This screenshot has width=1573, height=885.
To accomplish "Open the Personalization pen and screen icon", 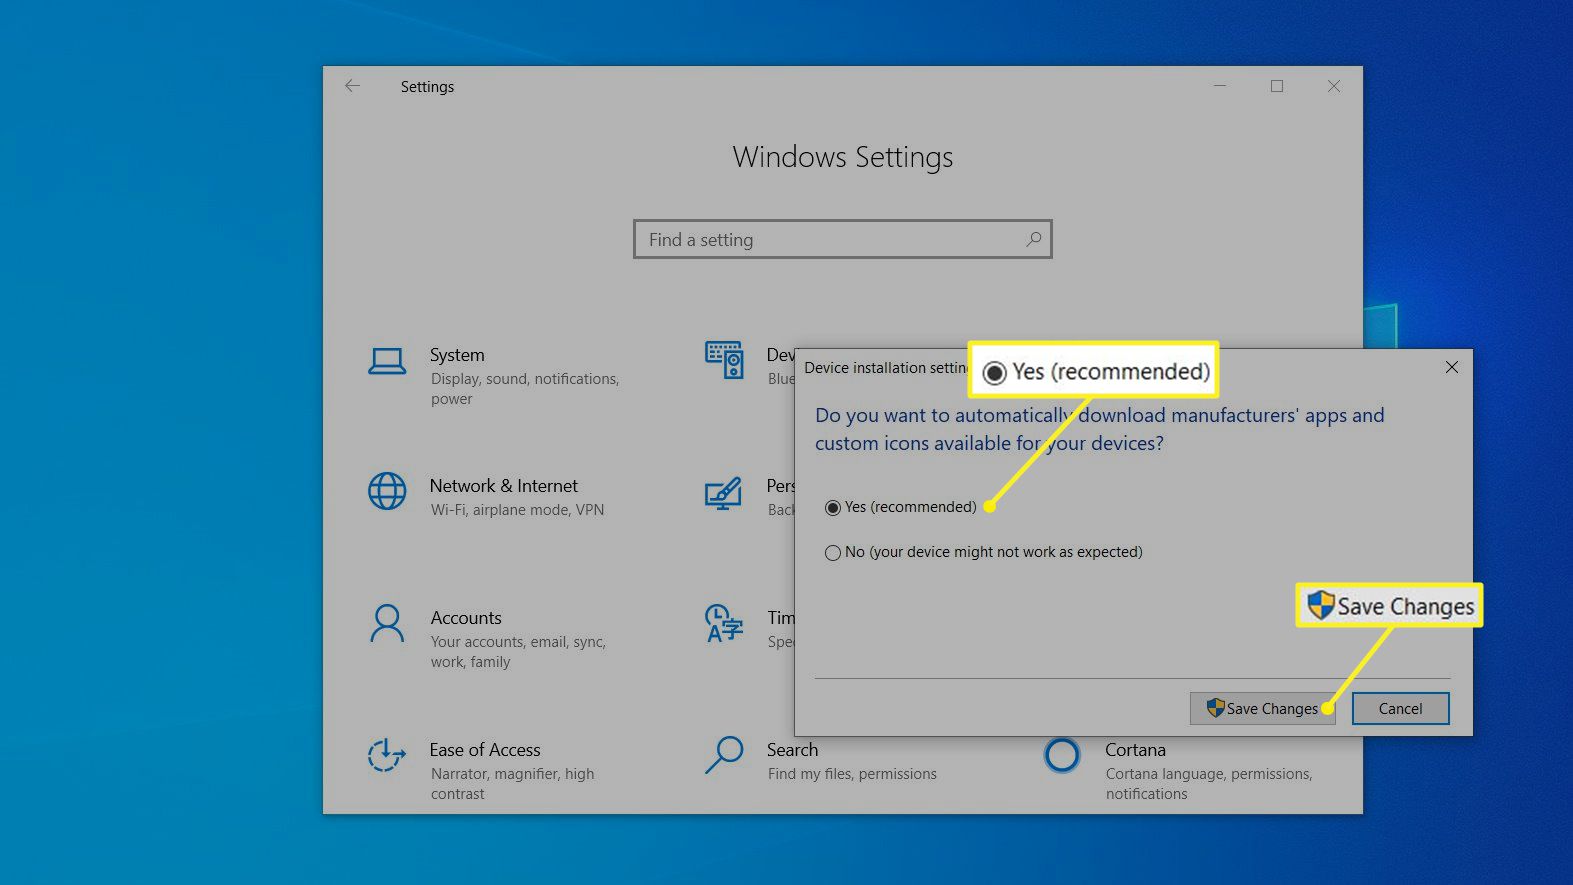I will [x=723, y=493].
